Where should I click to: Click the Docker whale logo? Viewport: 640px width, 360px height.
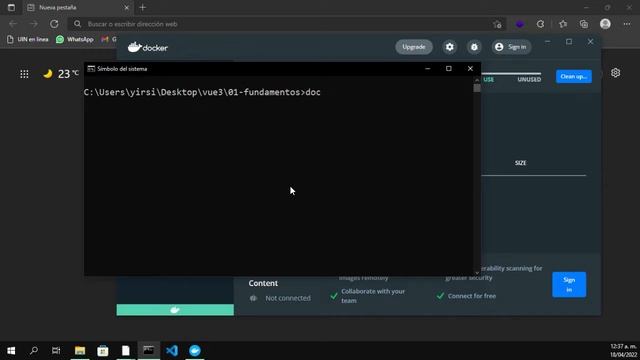pos(148,47)
